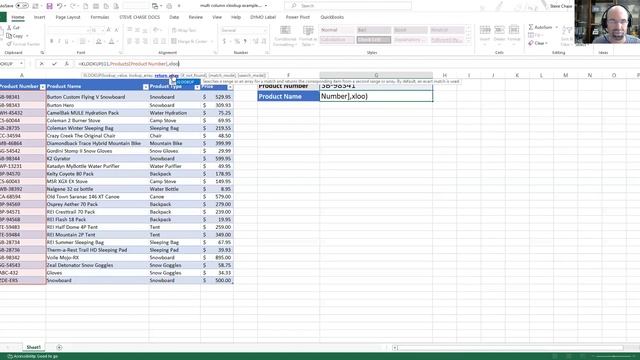Click the Merge & Center button

point(190,41)
